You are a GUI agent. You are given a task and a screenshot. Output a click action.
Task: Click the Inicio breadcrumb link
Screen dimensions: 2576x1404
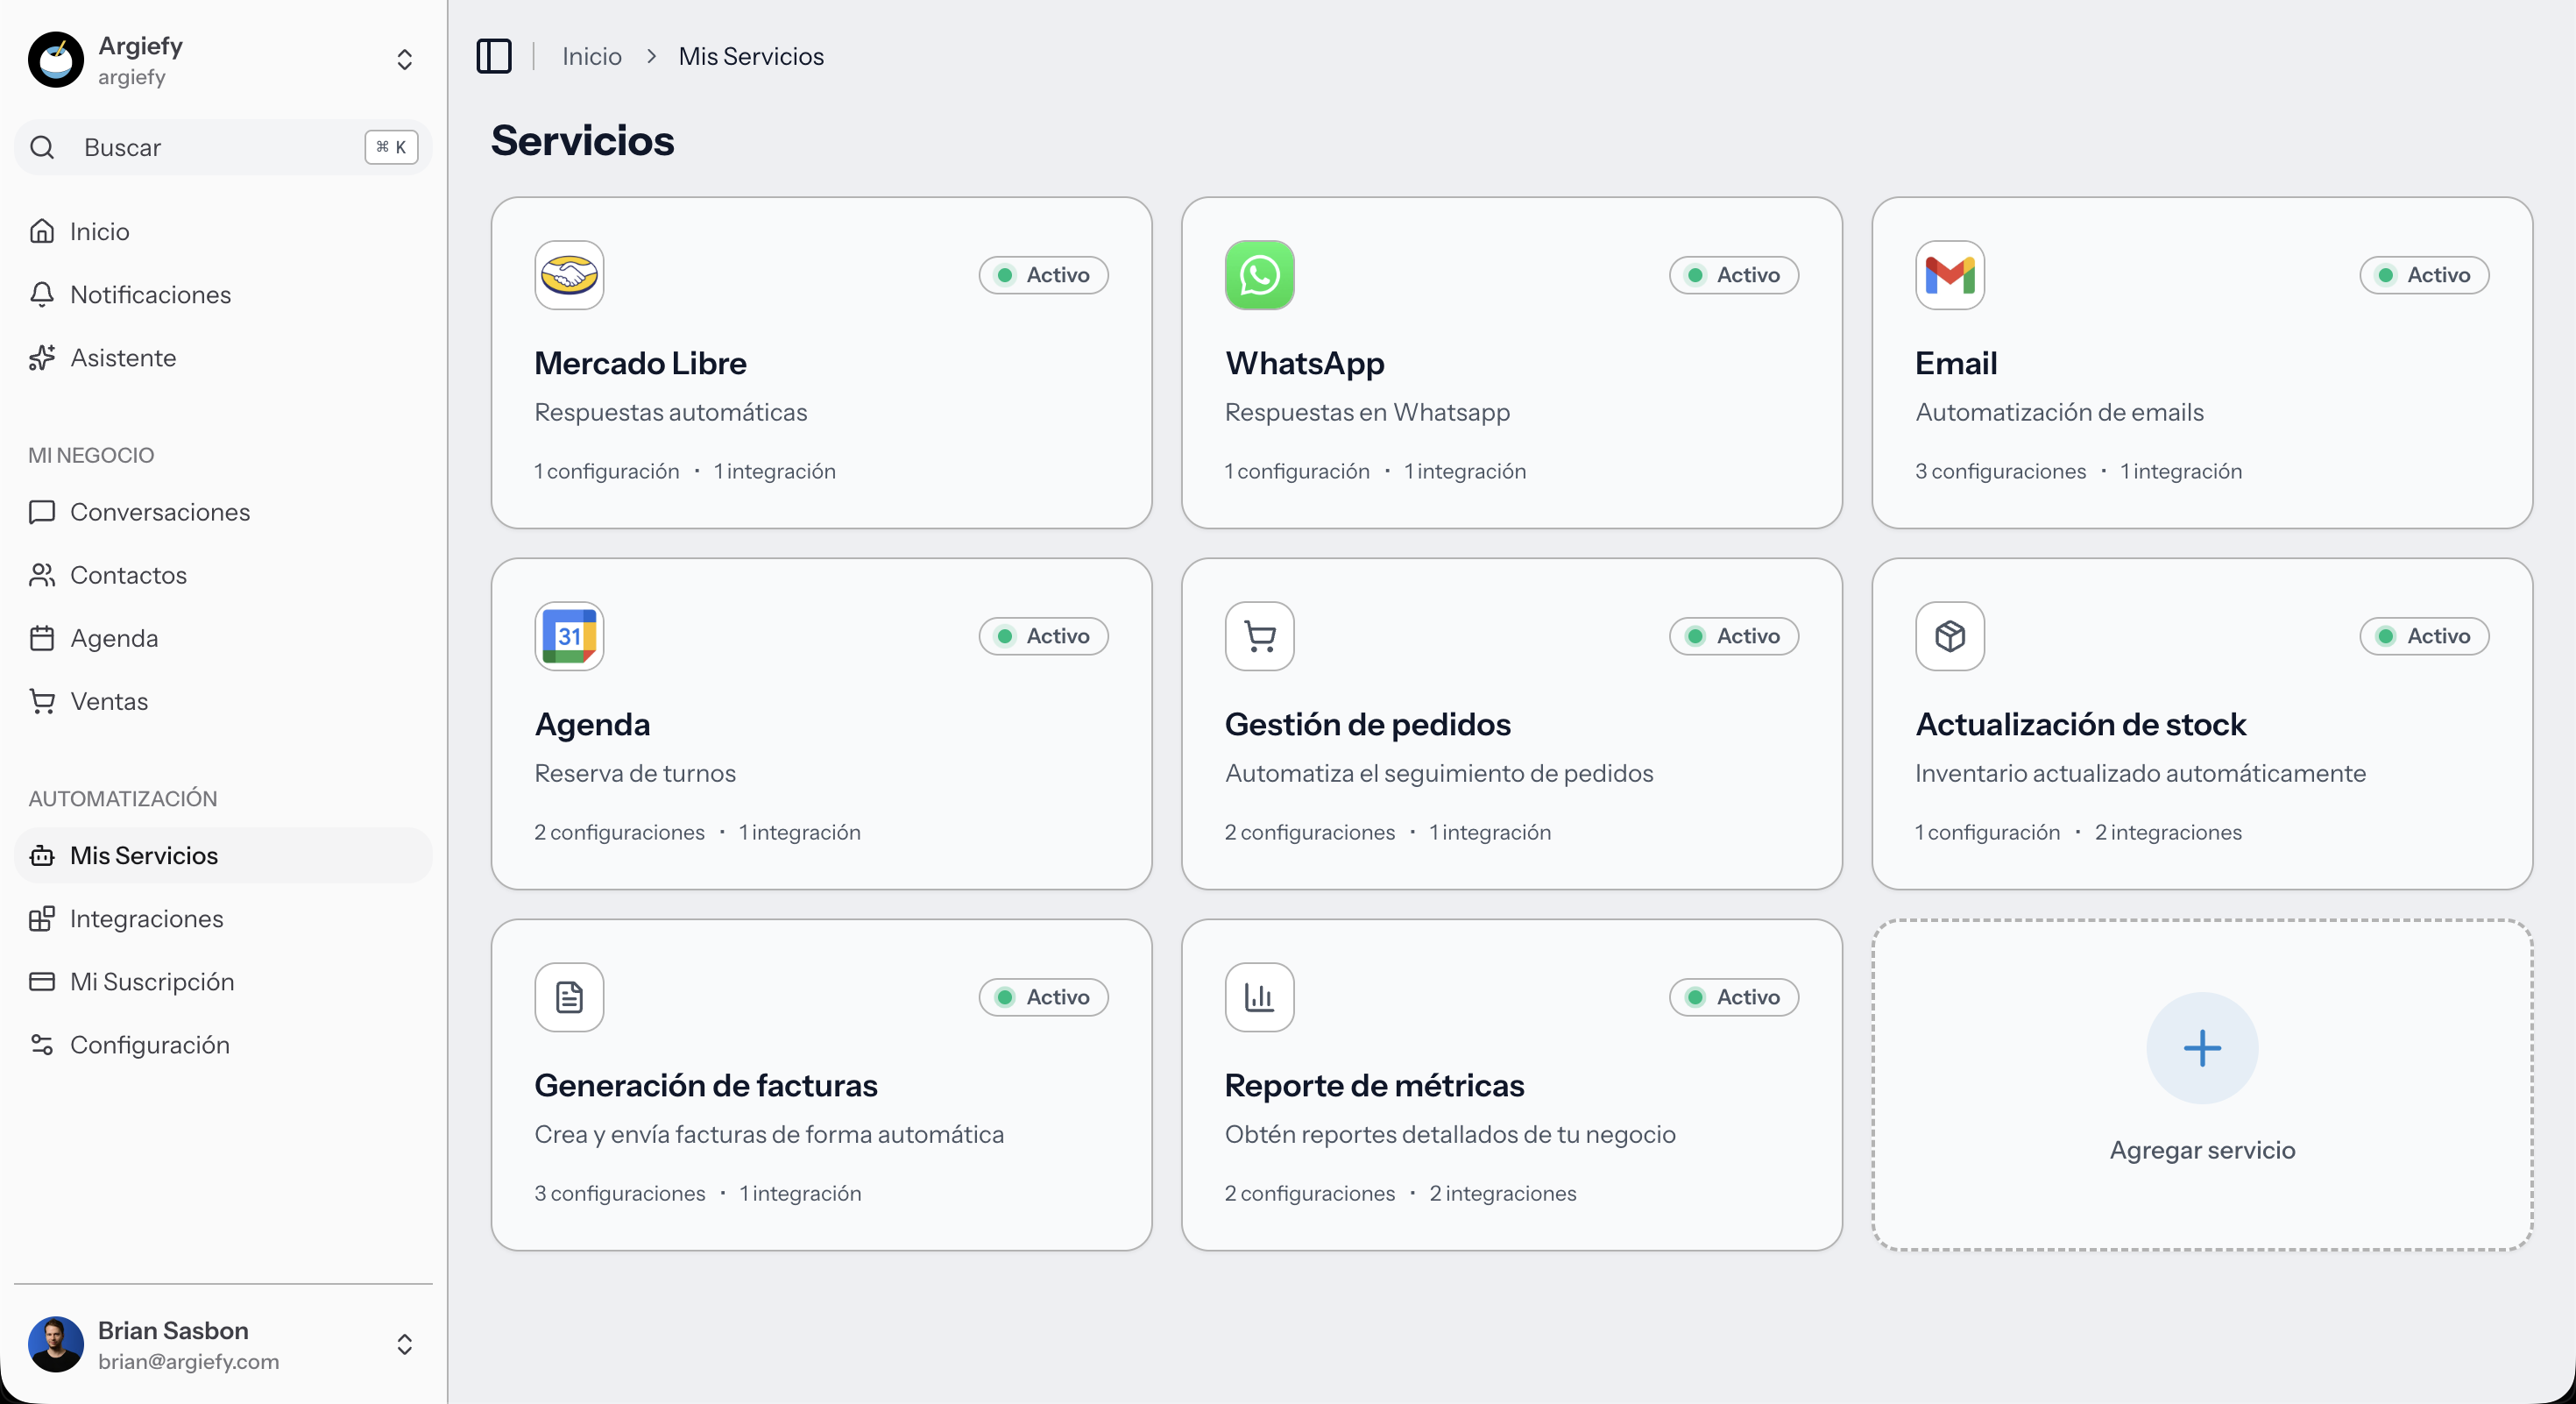point(591,56)
